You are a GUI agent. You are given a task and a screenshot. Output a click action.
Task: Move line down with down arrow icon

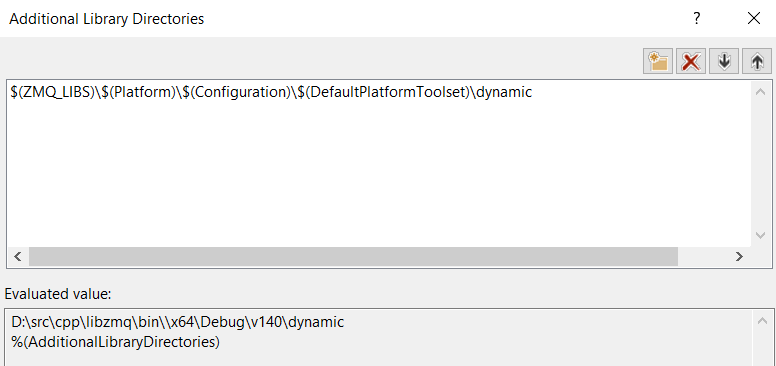click(724, 61)
